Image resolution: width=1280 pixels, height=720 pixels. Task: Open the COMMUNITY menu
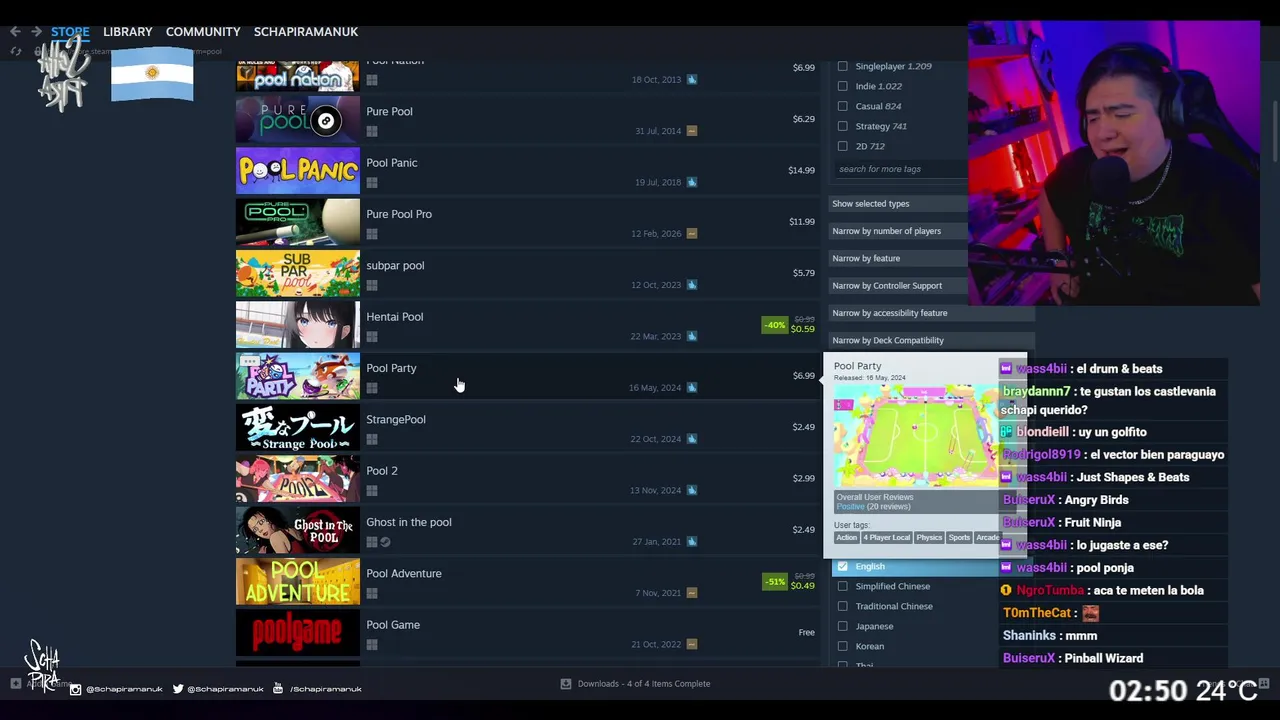[x=203, y=32]
